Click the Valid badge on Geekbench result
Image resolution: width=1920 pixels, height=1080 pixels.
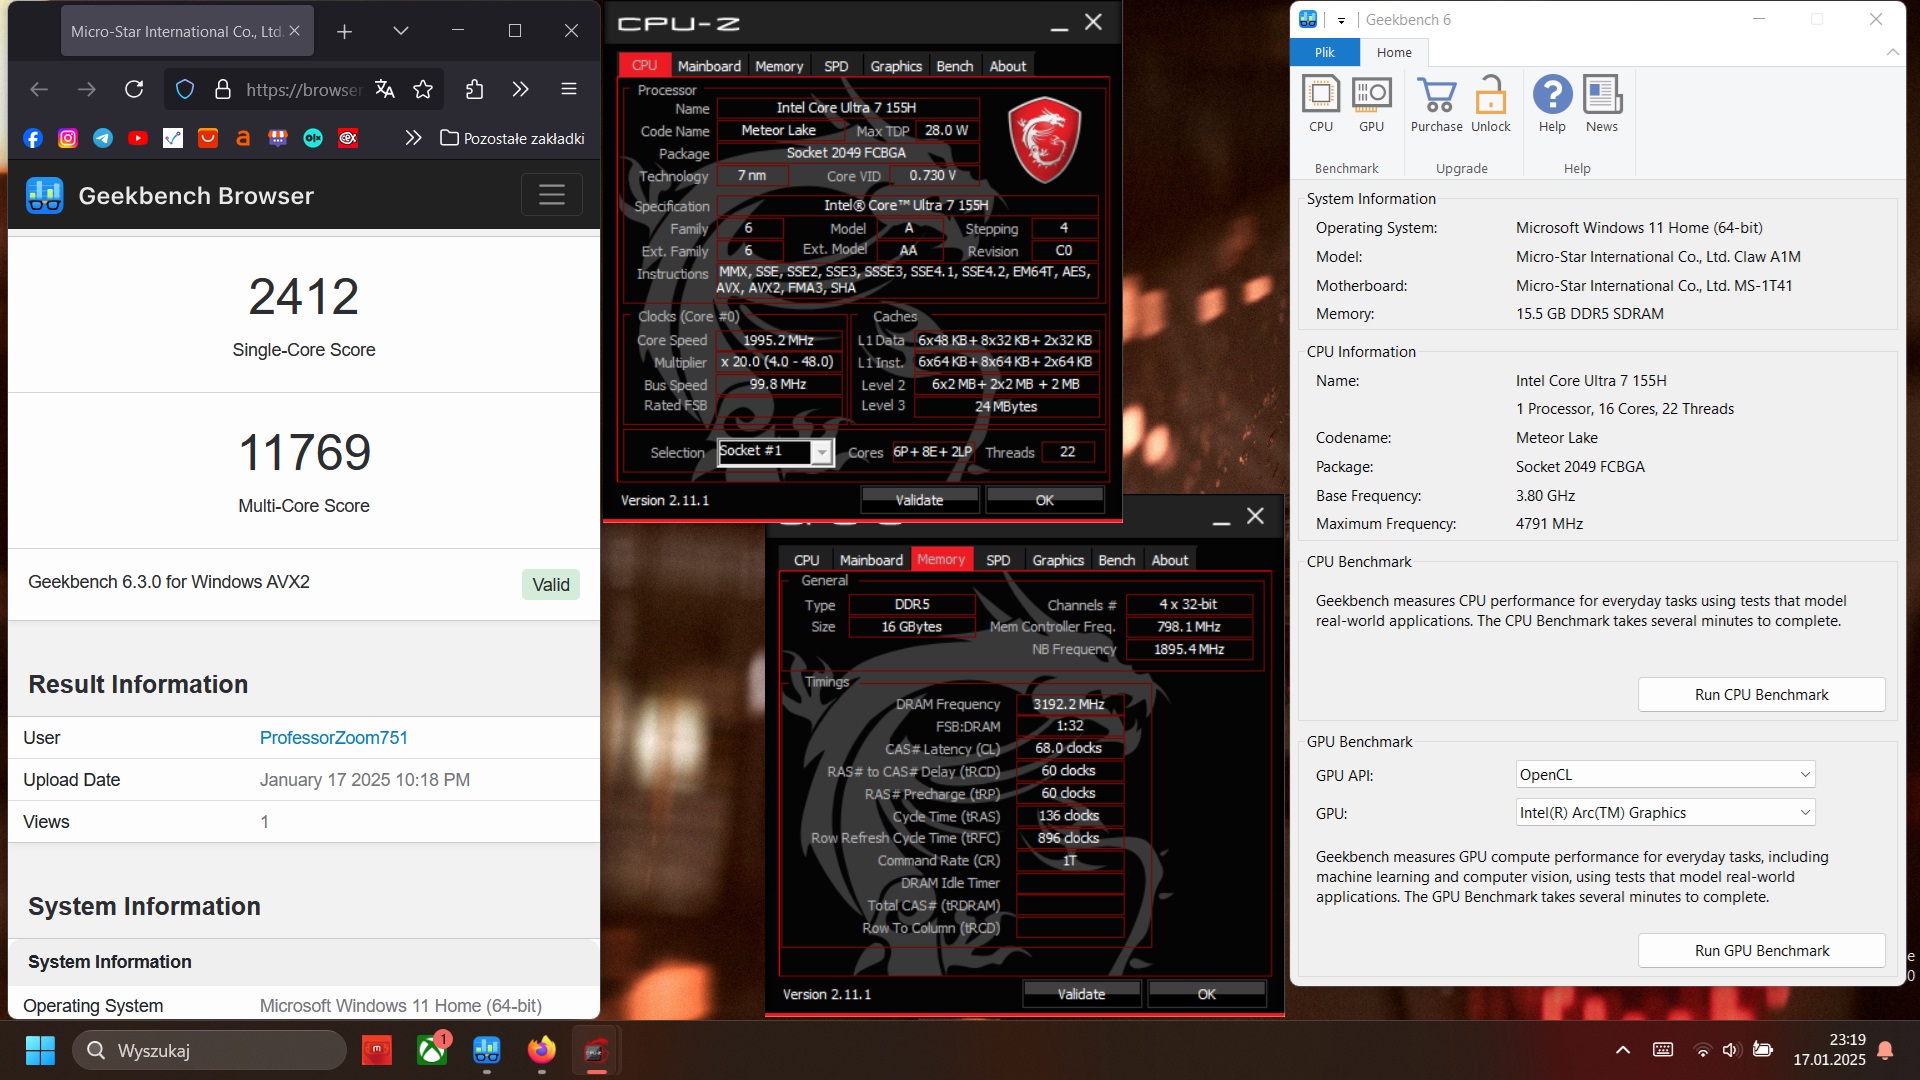click(551, 585)
